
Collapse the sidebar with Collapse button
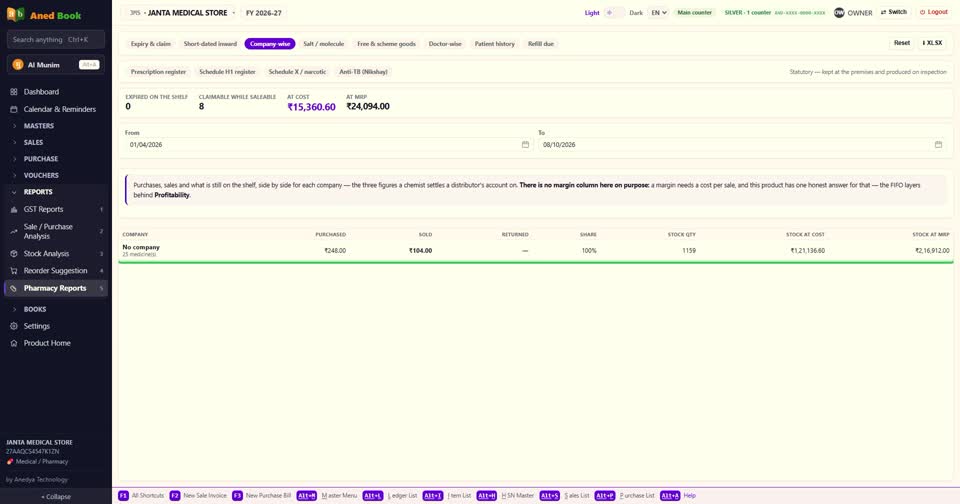click(56, 497)
